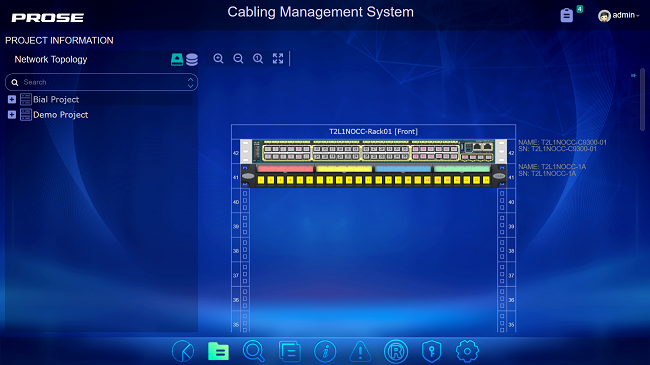This screenshot has height=365, width=650.
Task: Expand the Bial Project tree node
Action: coord(12,100)
